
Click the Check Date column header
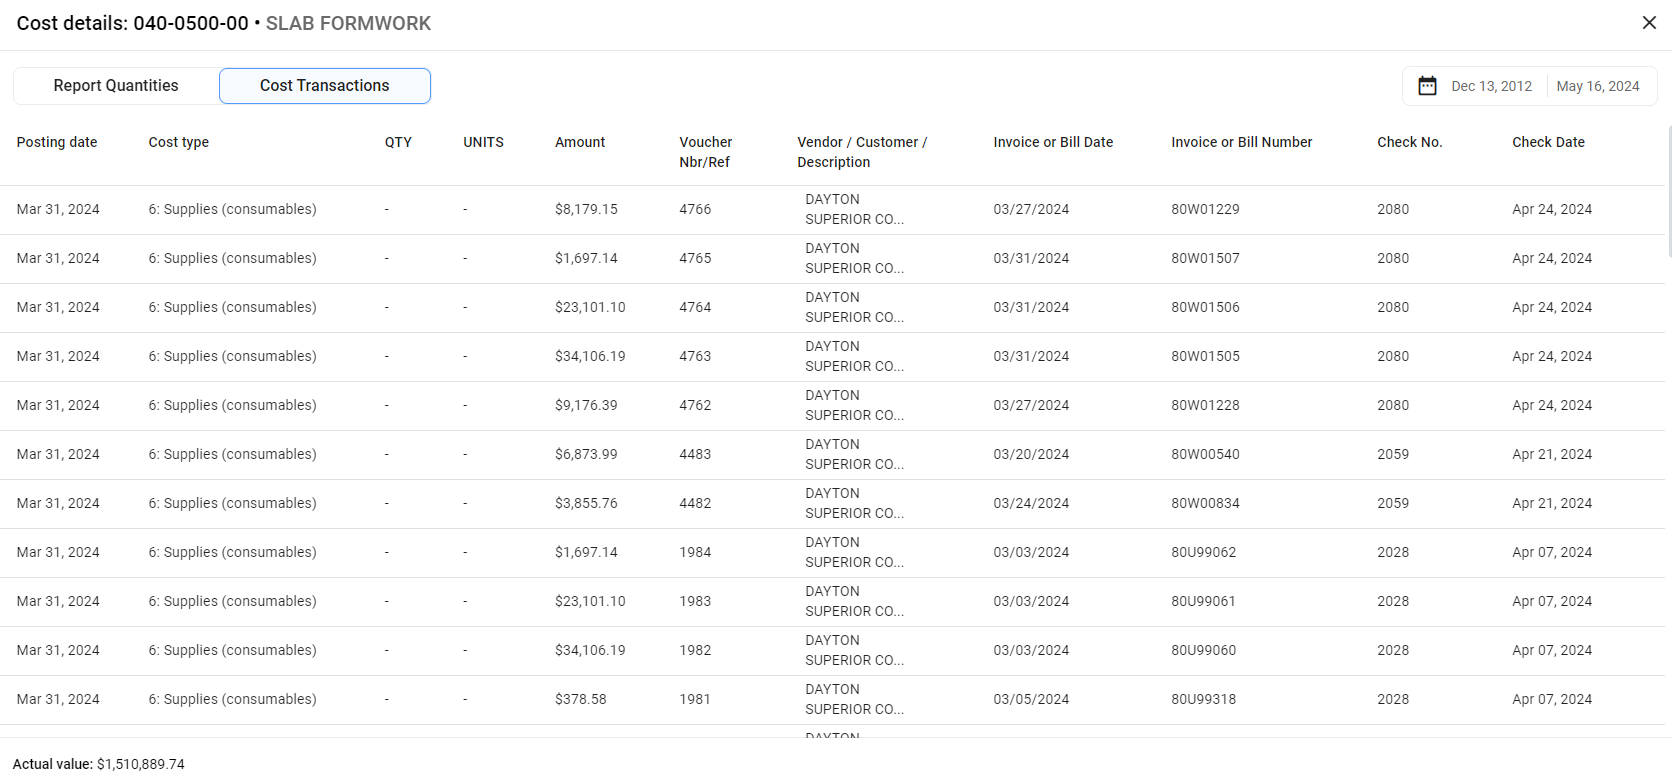pyautogui.click(x=1548, y=142)
